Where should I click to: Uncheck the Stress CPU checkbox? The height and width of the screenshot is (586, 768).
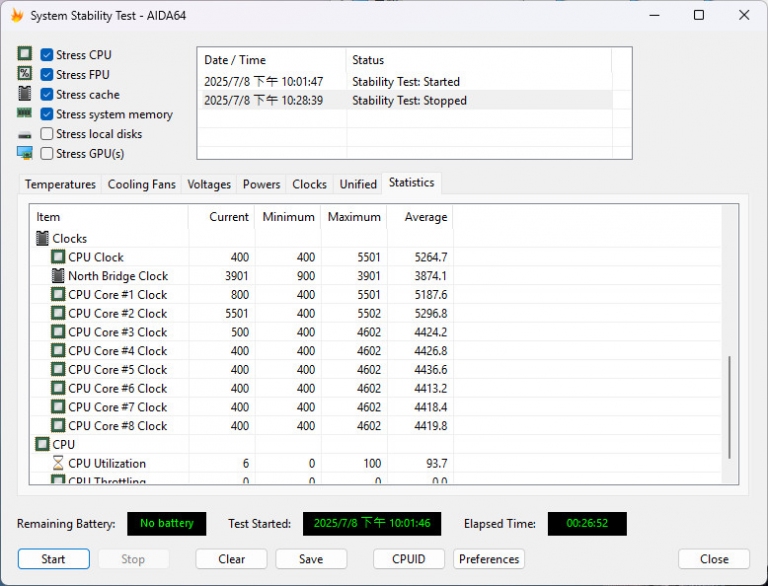point(47,54)
